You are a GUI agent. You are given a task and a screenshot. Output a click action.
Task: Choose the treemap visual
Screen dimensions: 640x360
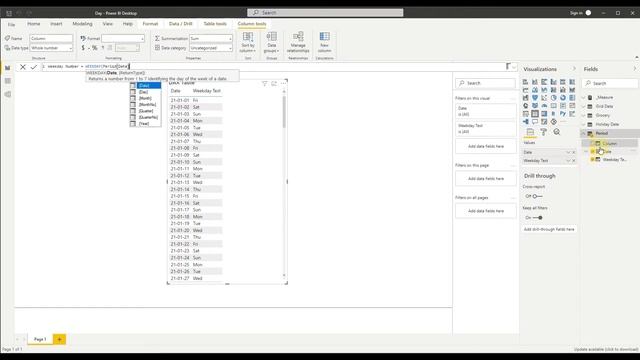(572, 98)
